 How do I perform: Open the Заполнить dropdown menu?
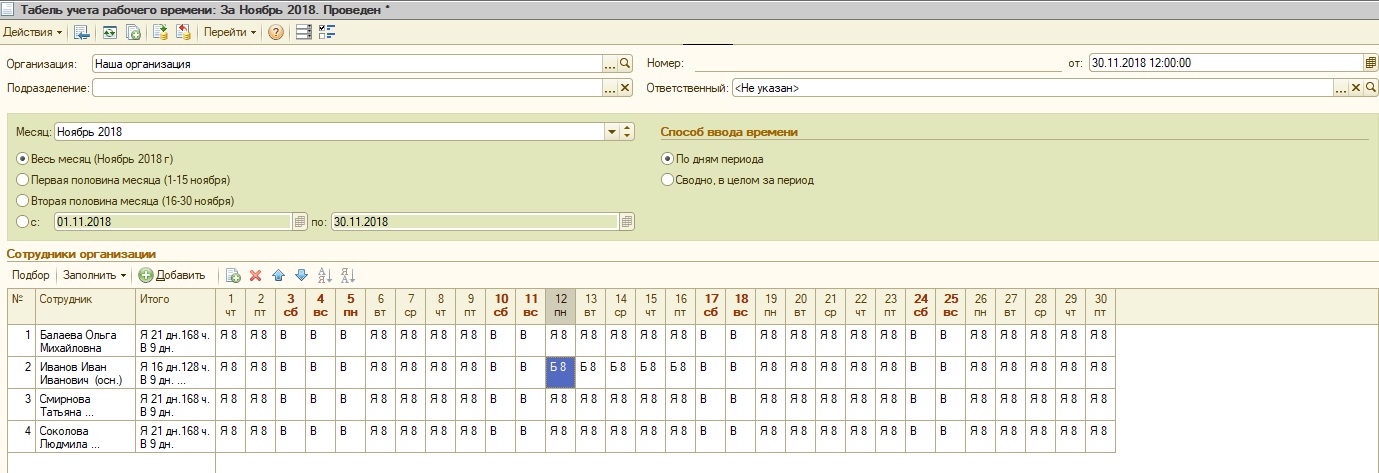coord(95,275)
